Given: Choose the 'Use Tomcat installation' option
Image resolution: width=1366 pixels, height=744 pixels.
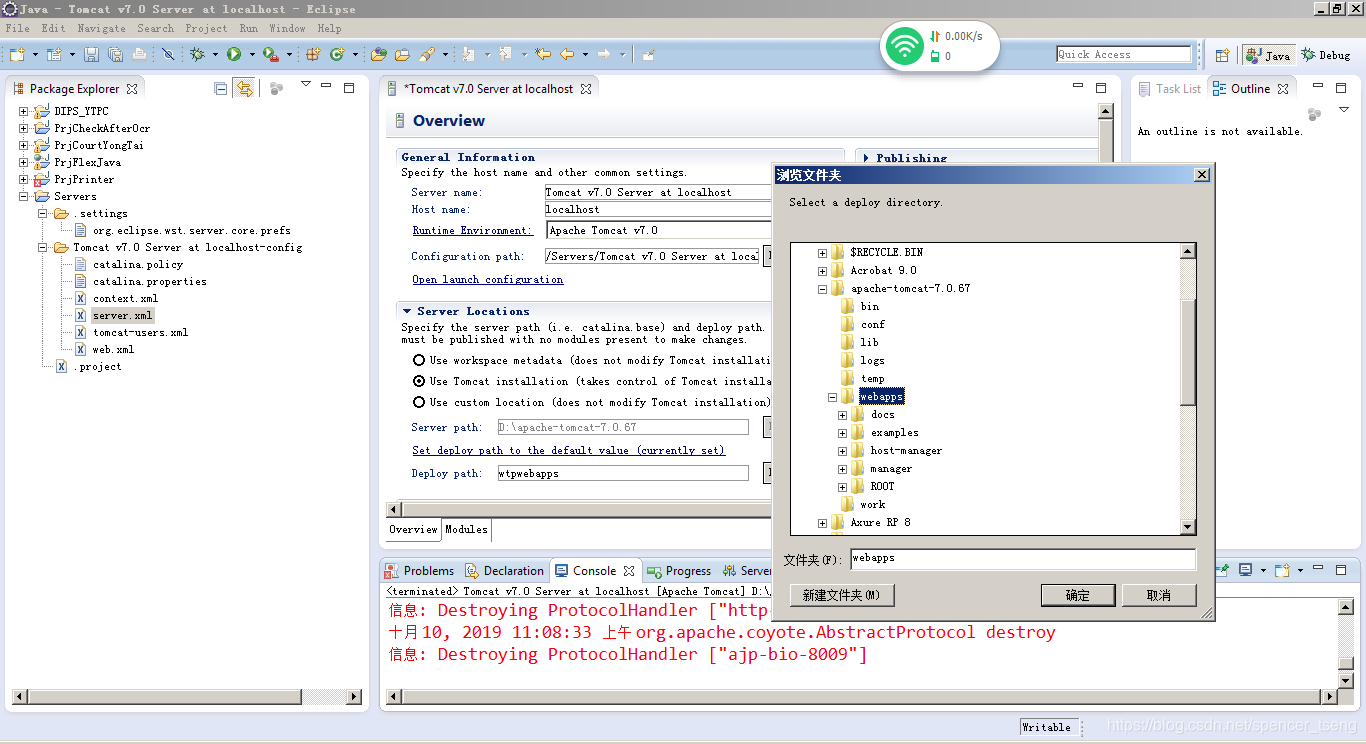Looking at the screenshot, I should (x=418, y=381).
